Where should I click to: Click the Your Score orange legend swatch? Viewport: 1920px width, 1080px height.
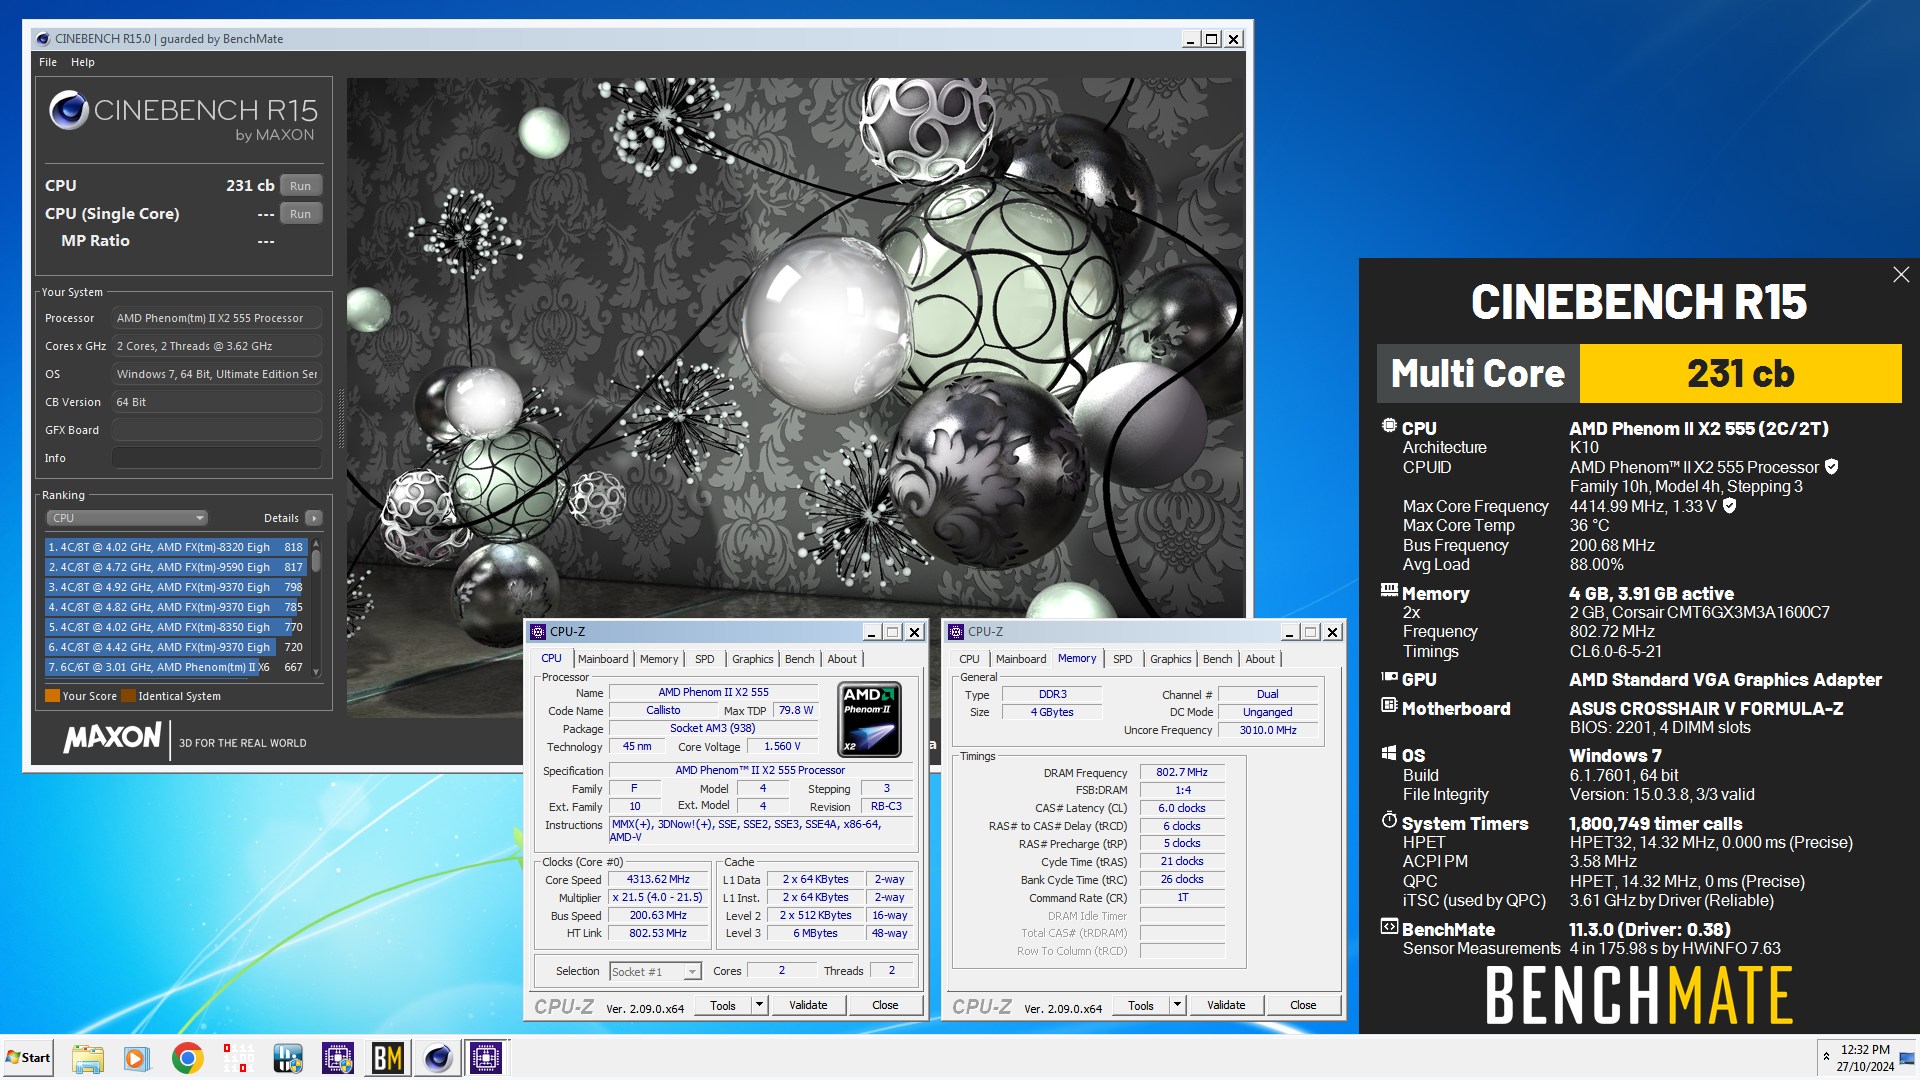point(52,696)
